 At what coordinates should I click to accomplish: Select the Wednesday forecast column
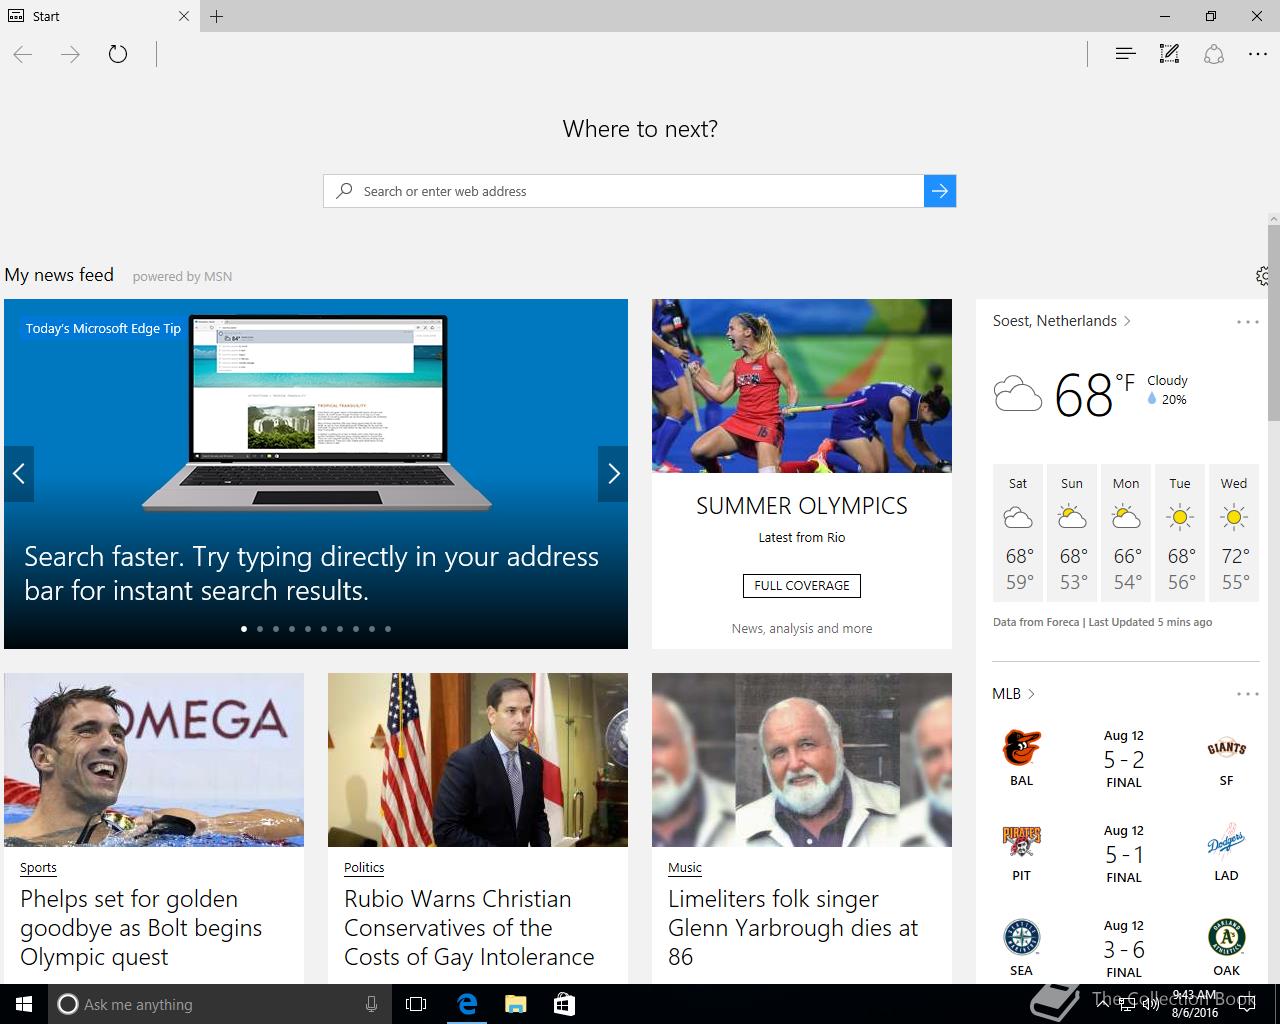pos(1234,533)
